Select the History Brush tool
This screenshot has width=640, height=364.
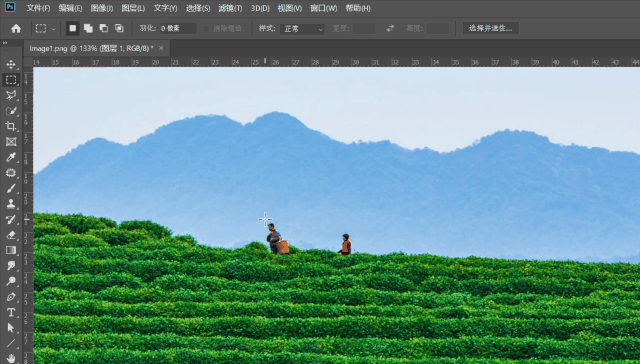(x=11, y=220)
